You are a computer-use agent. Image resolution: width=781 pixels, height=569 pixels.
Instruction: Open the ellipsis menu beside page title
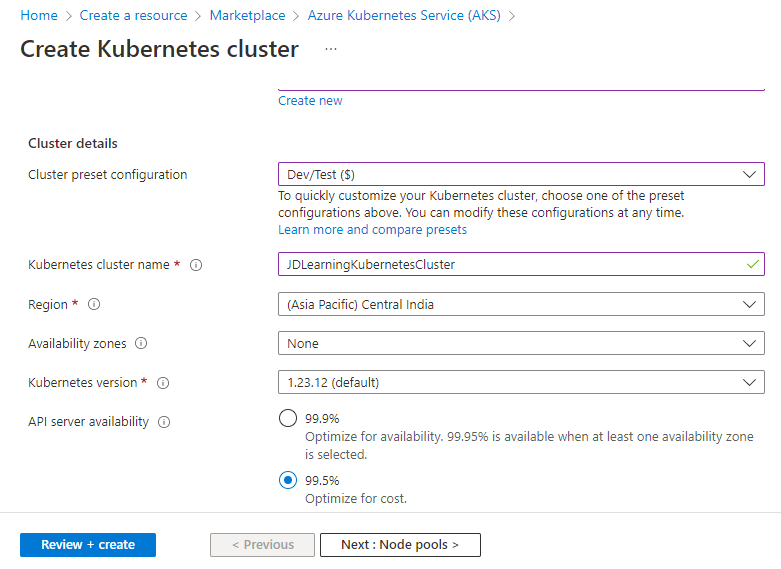(331, 49)
